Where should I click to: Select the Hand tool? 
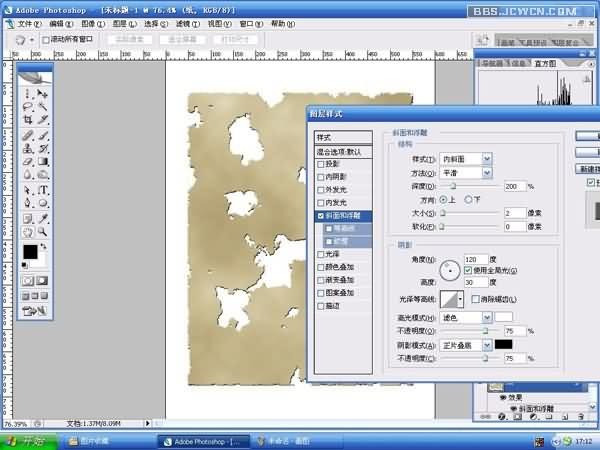point(28,232)
